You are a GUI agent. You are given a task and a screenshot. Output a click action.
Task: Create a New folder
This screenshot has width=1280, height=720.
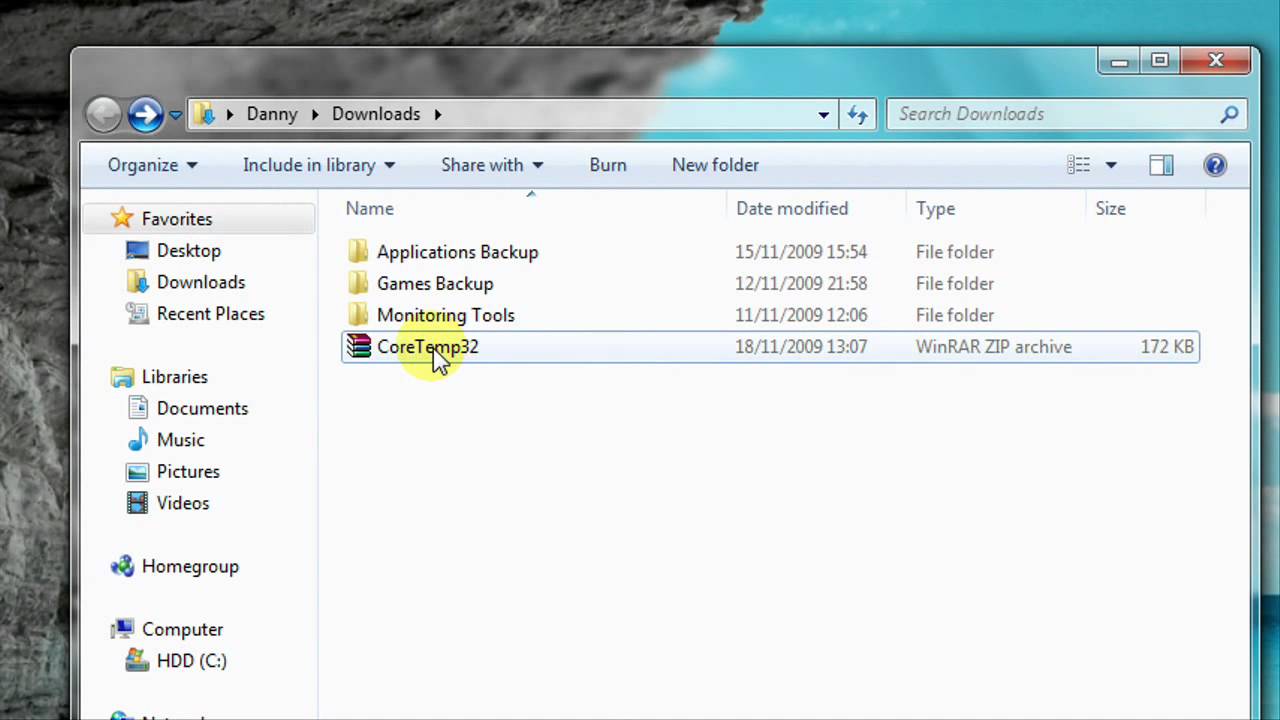click(x=715, y=165)
